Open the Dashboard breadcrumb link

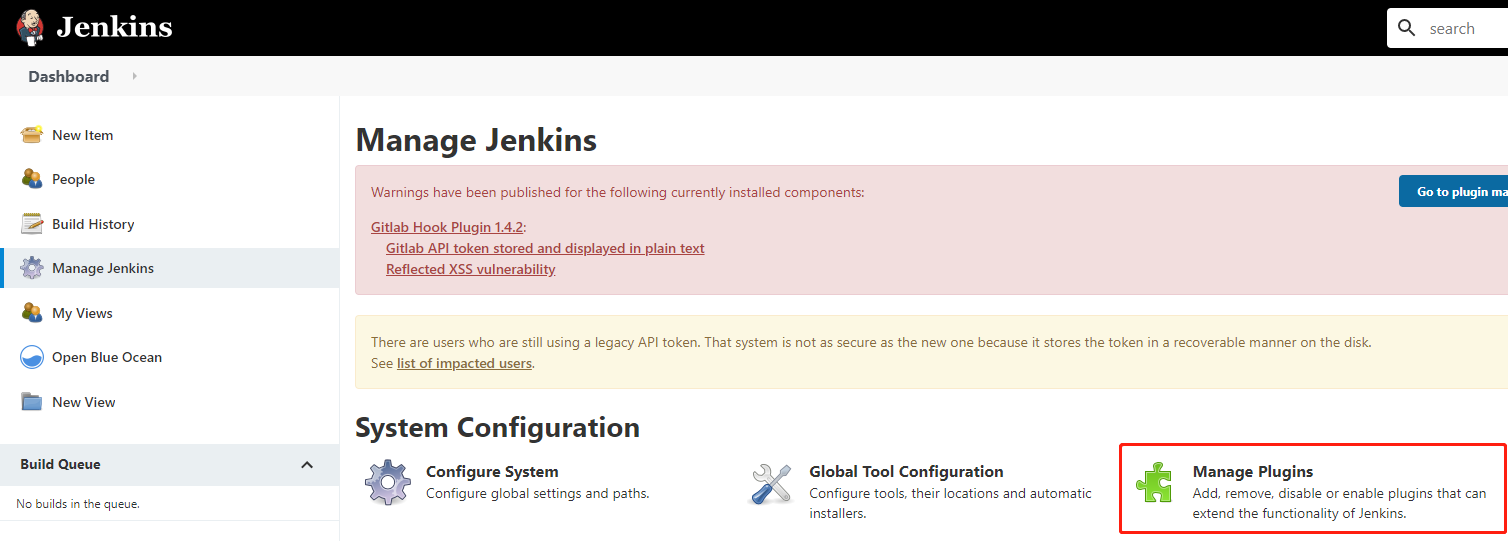pos(69,76)
